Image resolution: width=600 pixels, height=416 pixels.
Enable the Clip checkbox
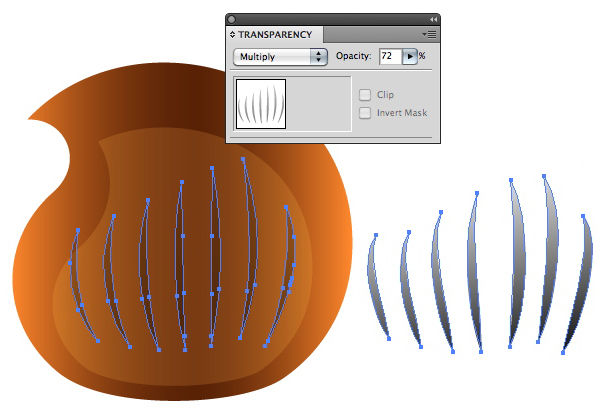(365, 95)
